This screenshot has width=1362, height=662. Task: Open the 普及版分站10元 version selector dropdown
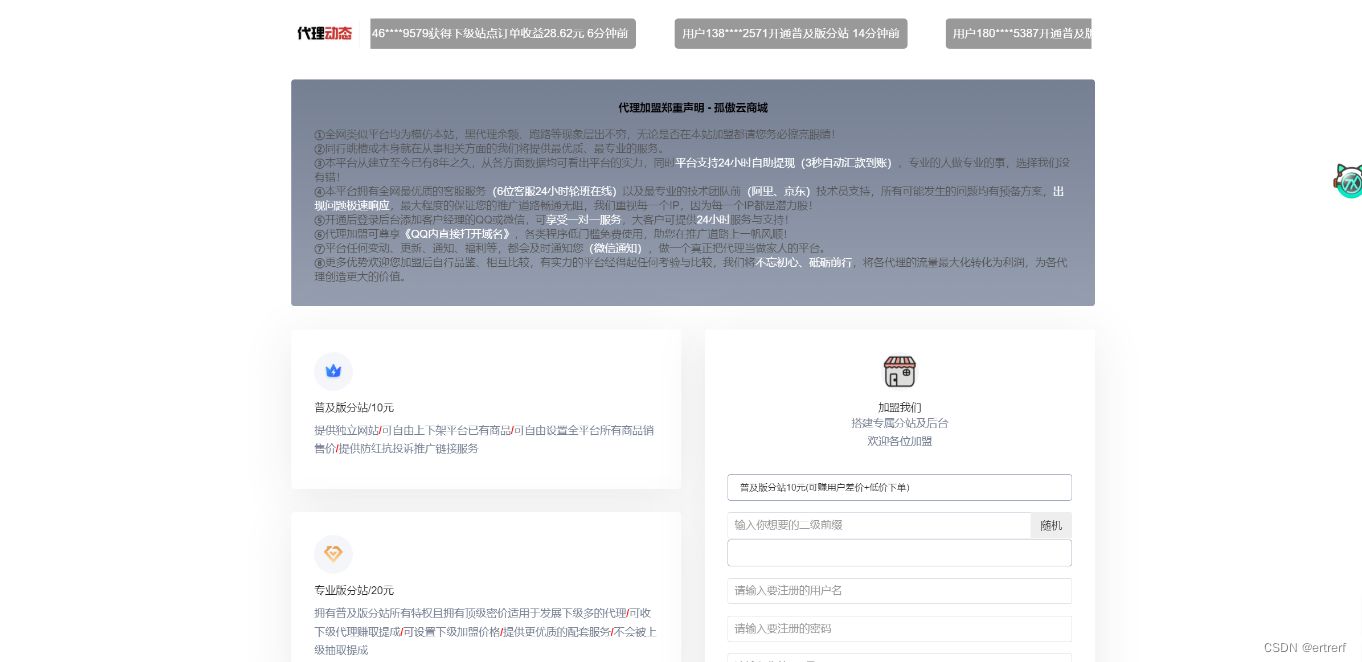899,487
